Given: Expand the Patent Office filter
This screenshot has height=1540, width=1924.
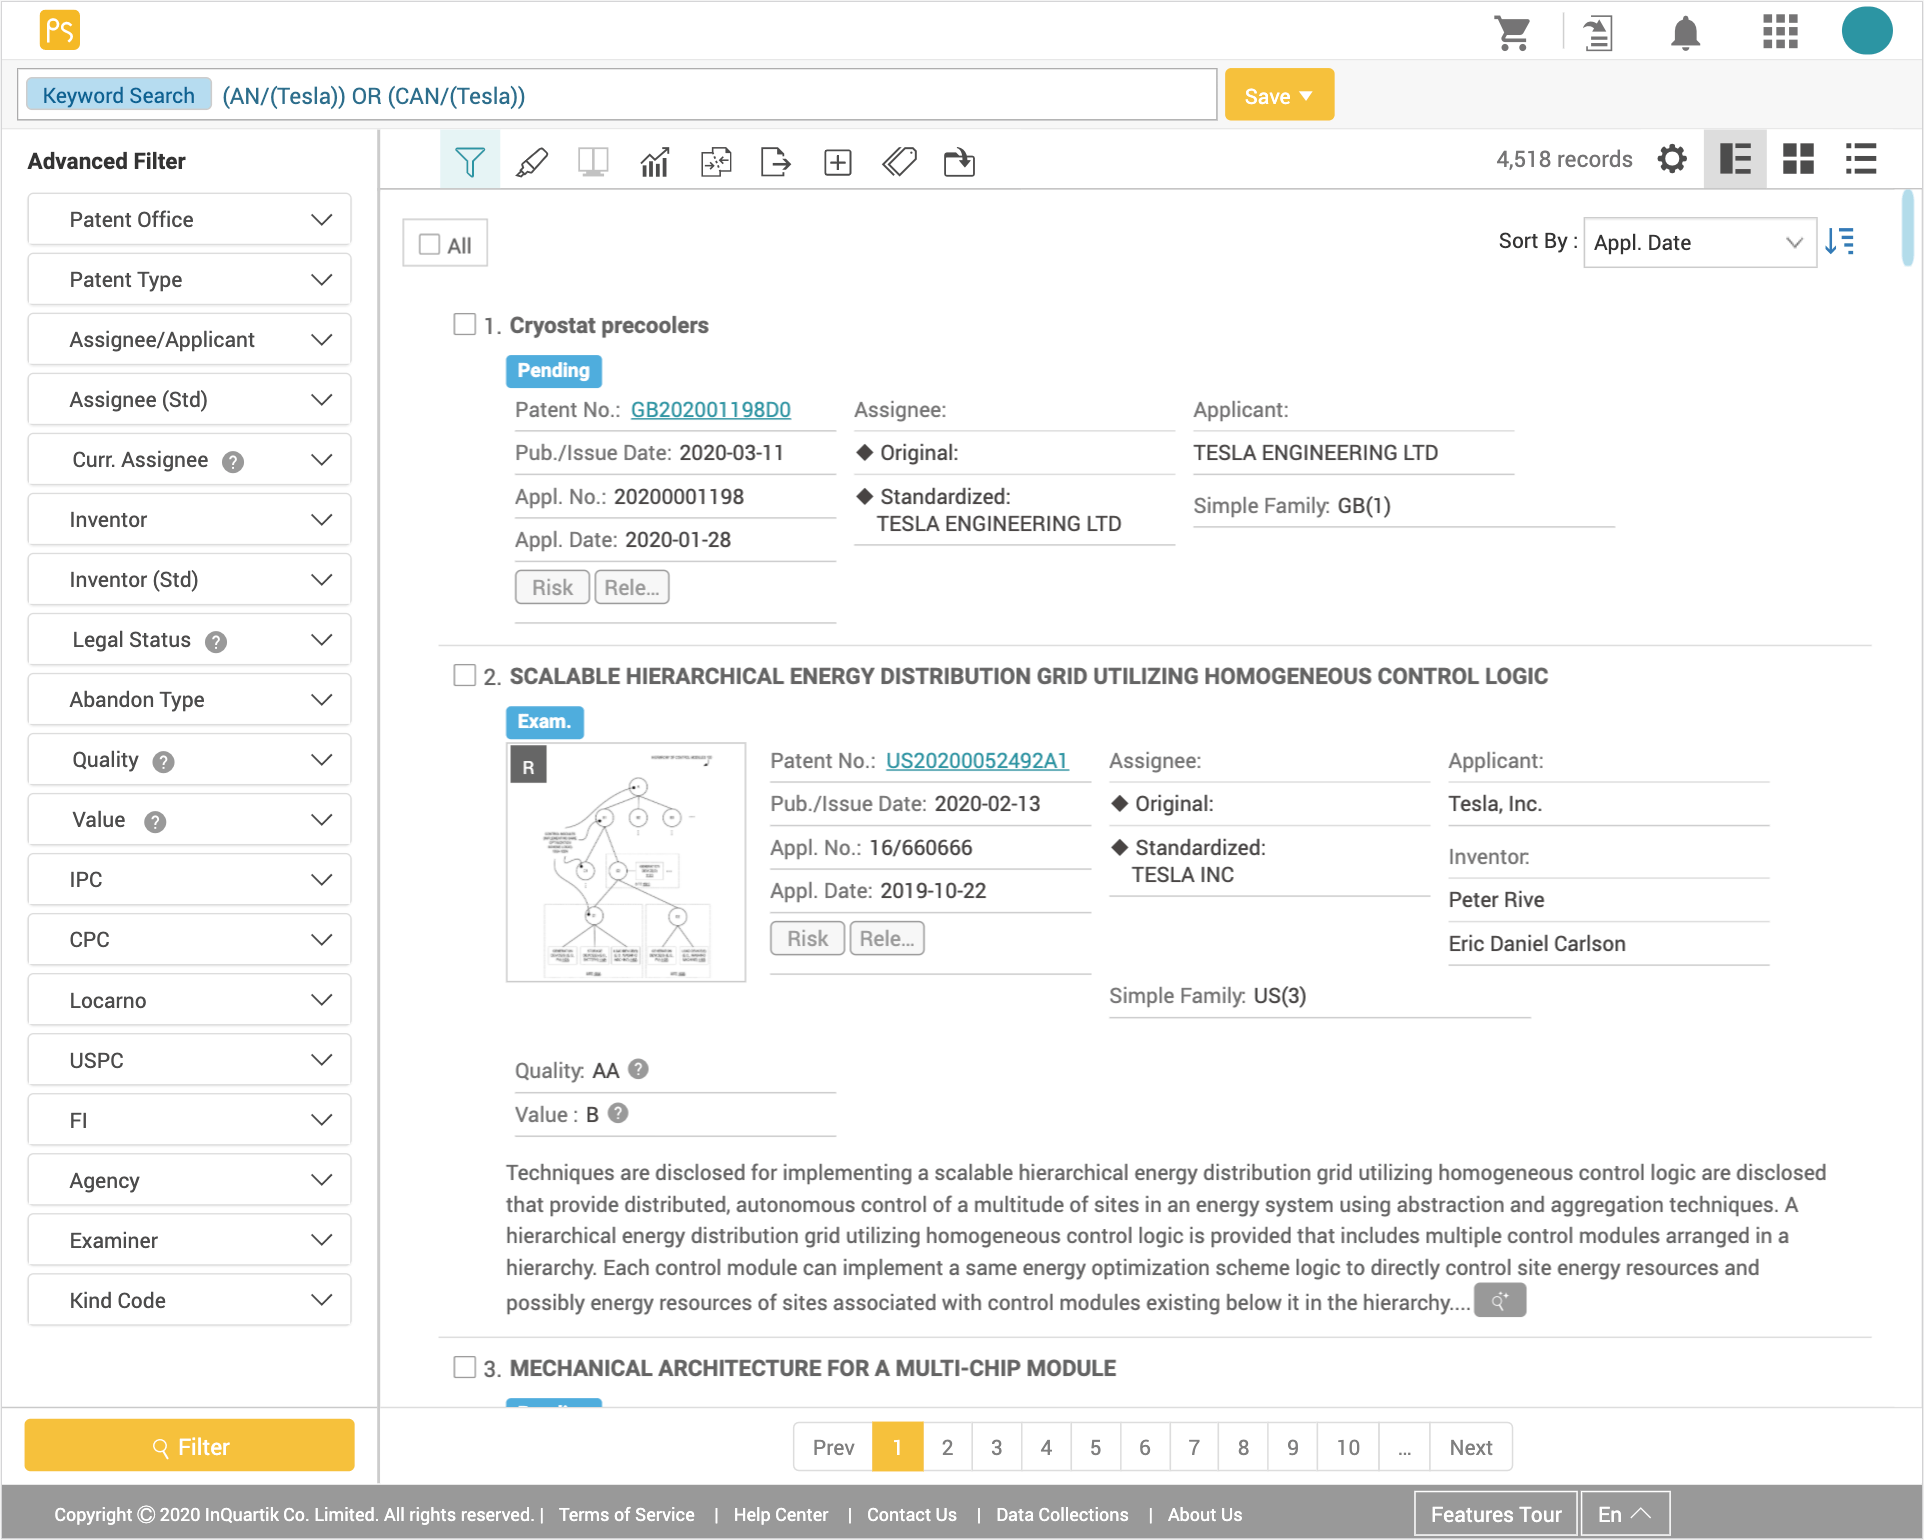Looking at the screenshot, I should 190,219.
